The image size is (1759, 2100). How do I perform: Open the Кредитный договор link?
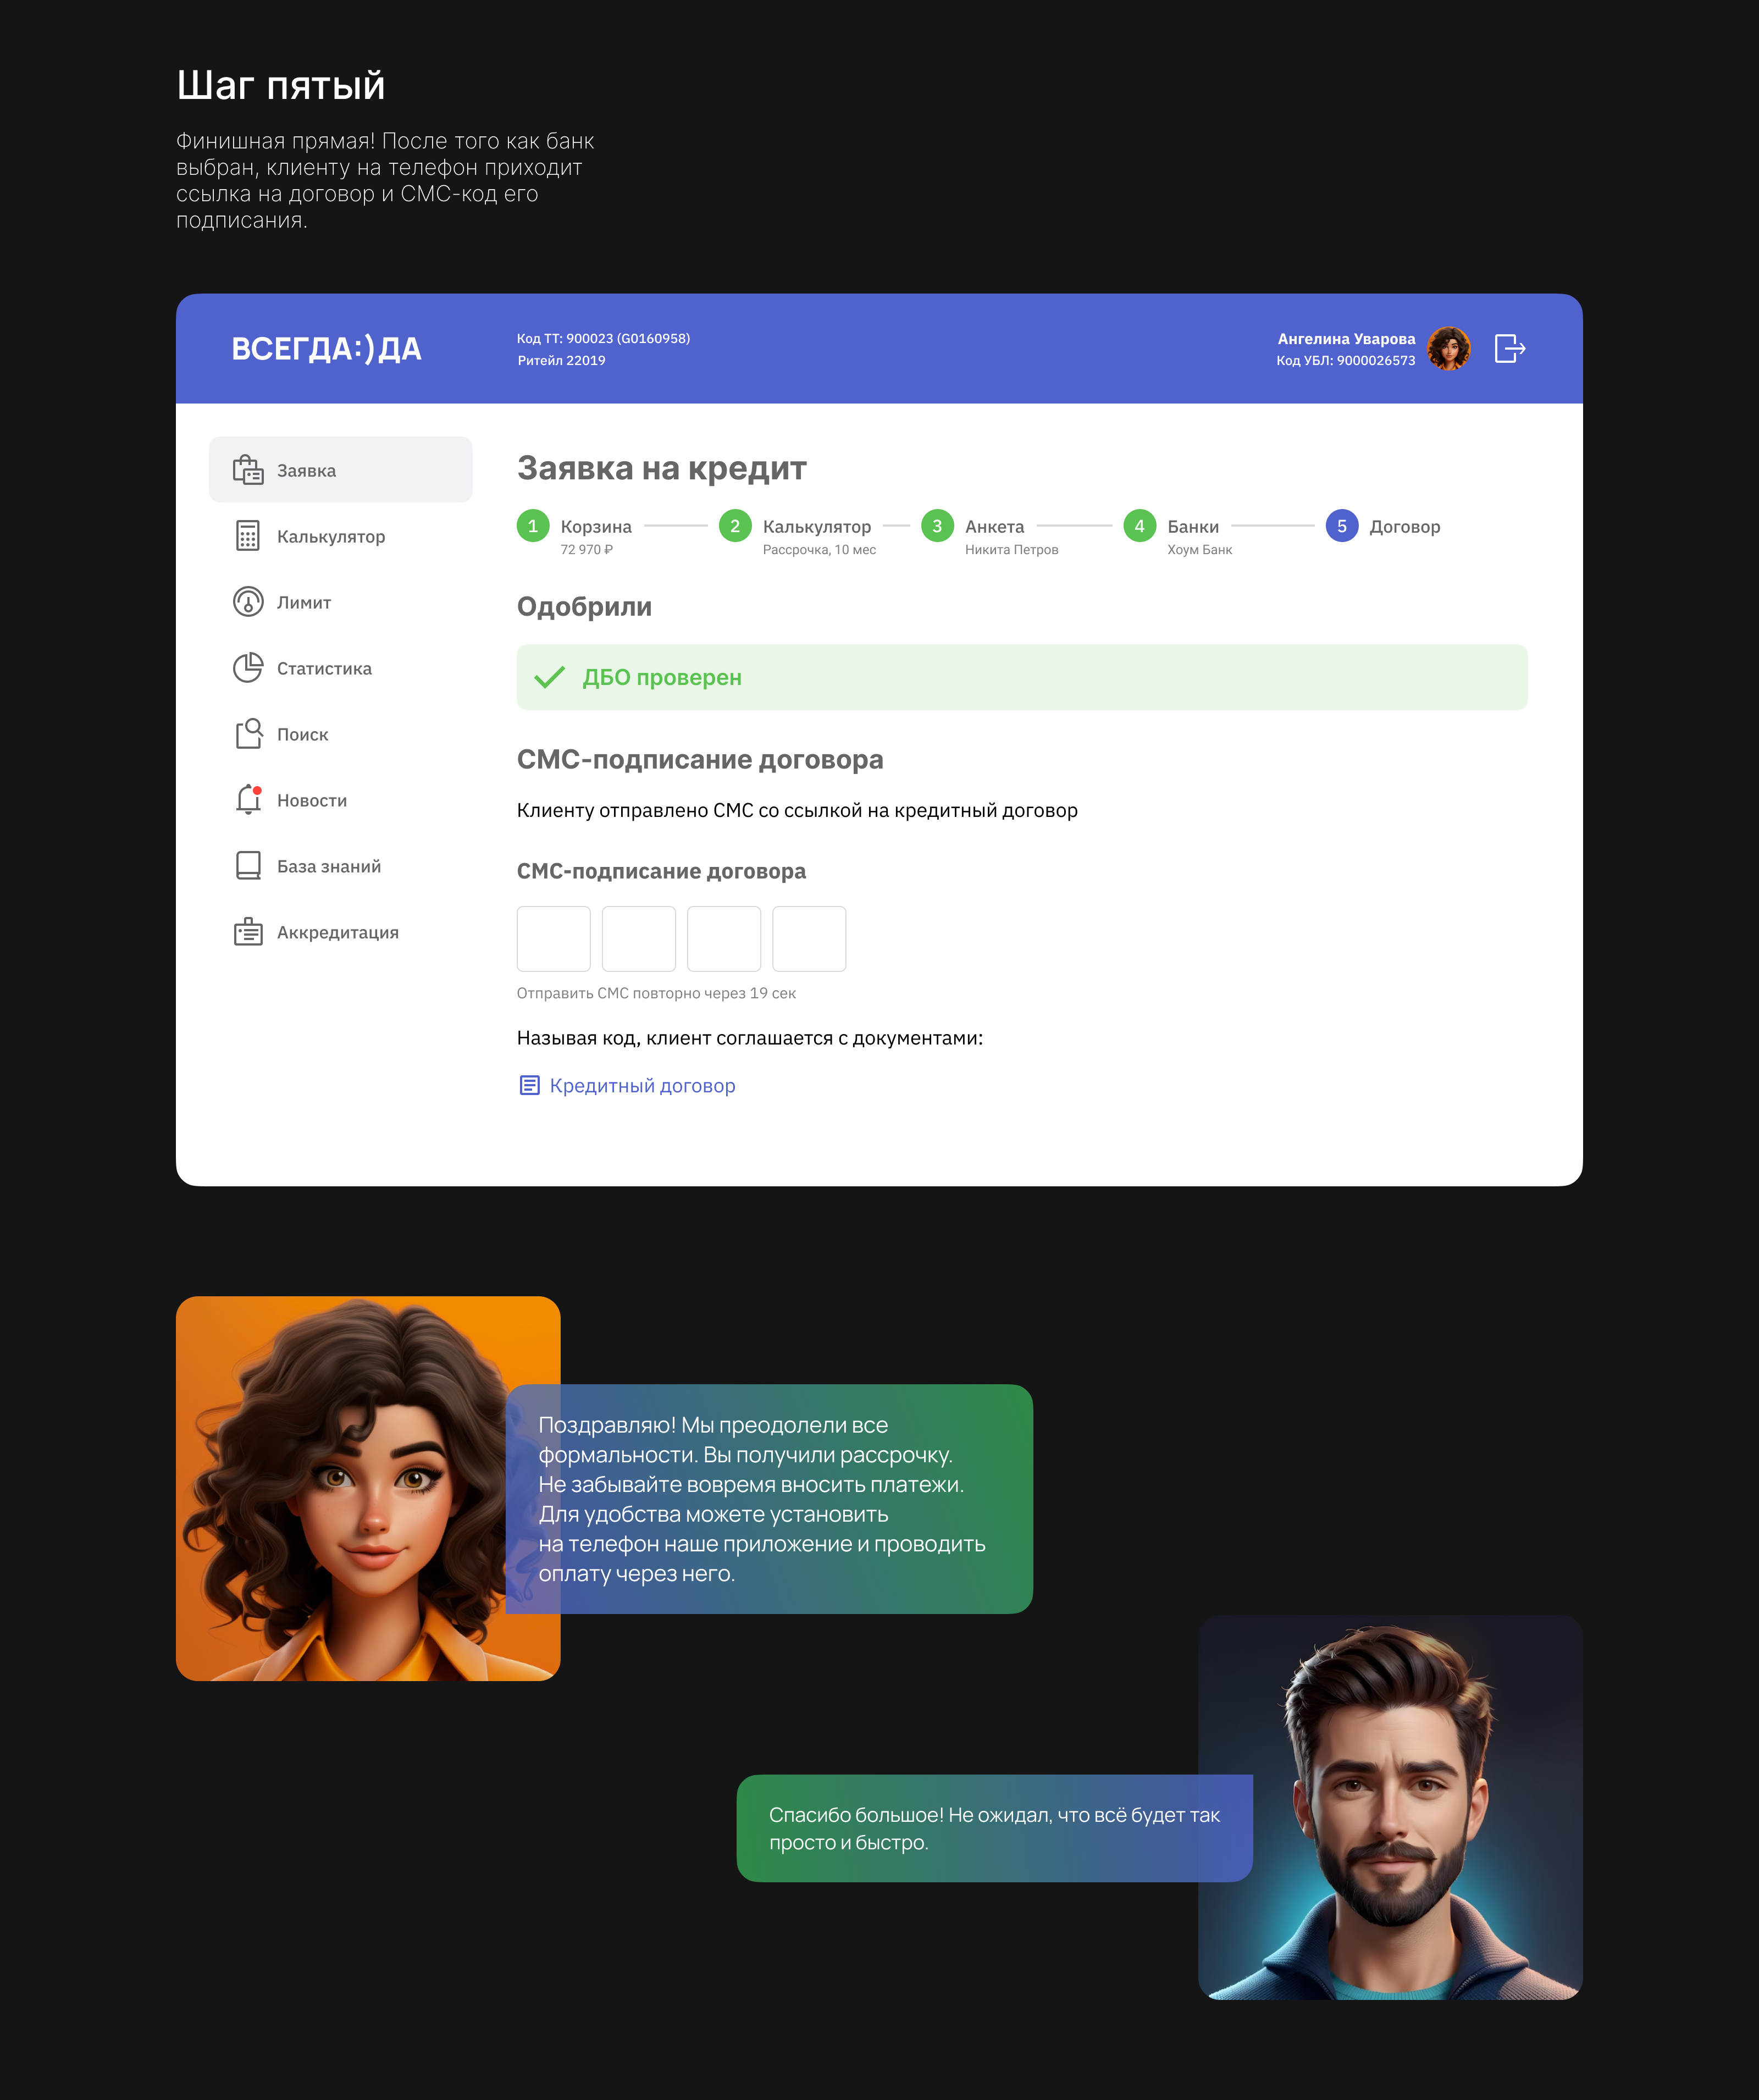[642, 1086]
